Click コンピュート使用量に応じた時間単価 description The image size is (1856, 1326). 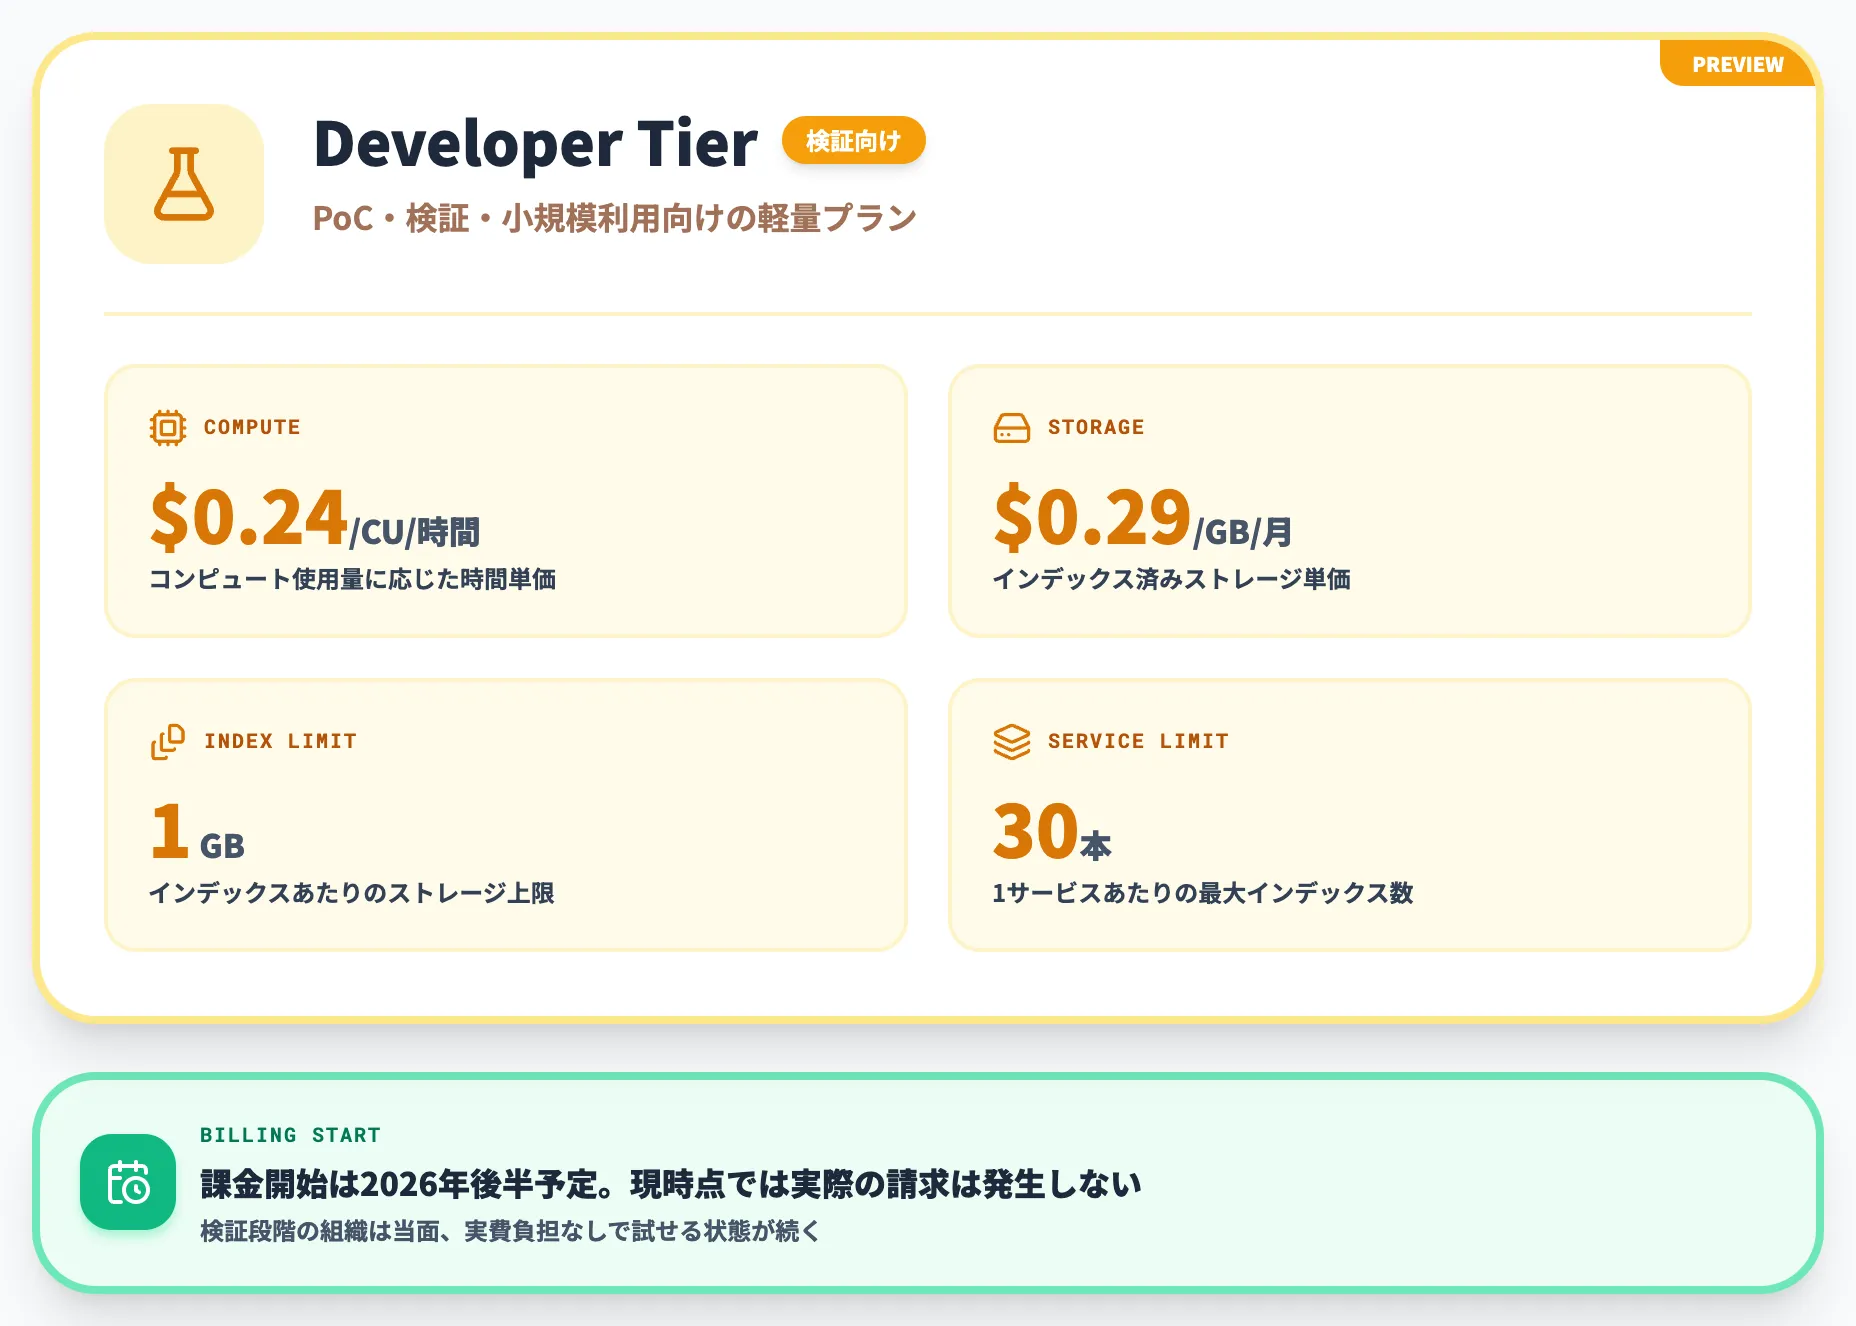(352, 579)
